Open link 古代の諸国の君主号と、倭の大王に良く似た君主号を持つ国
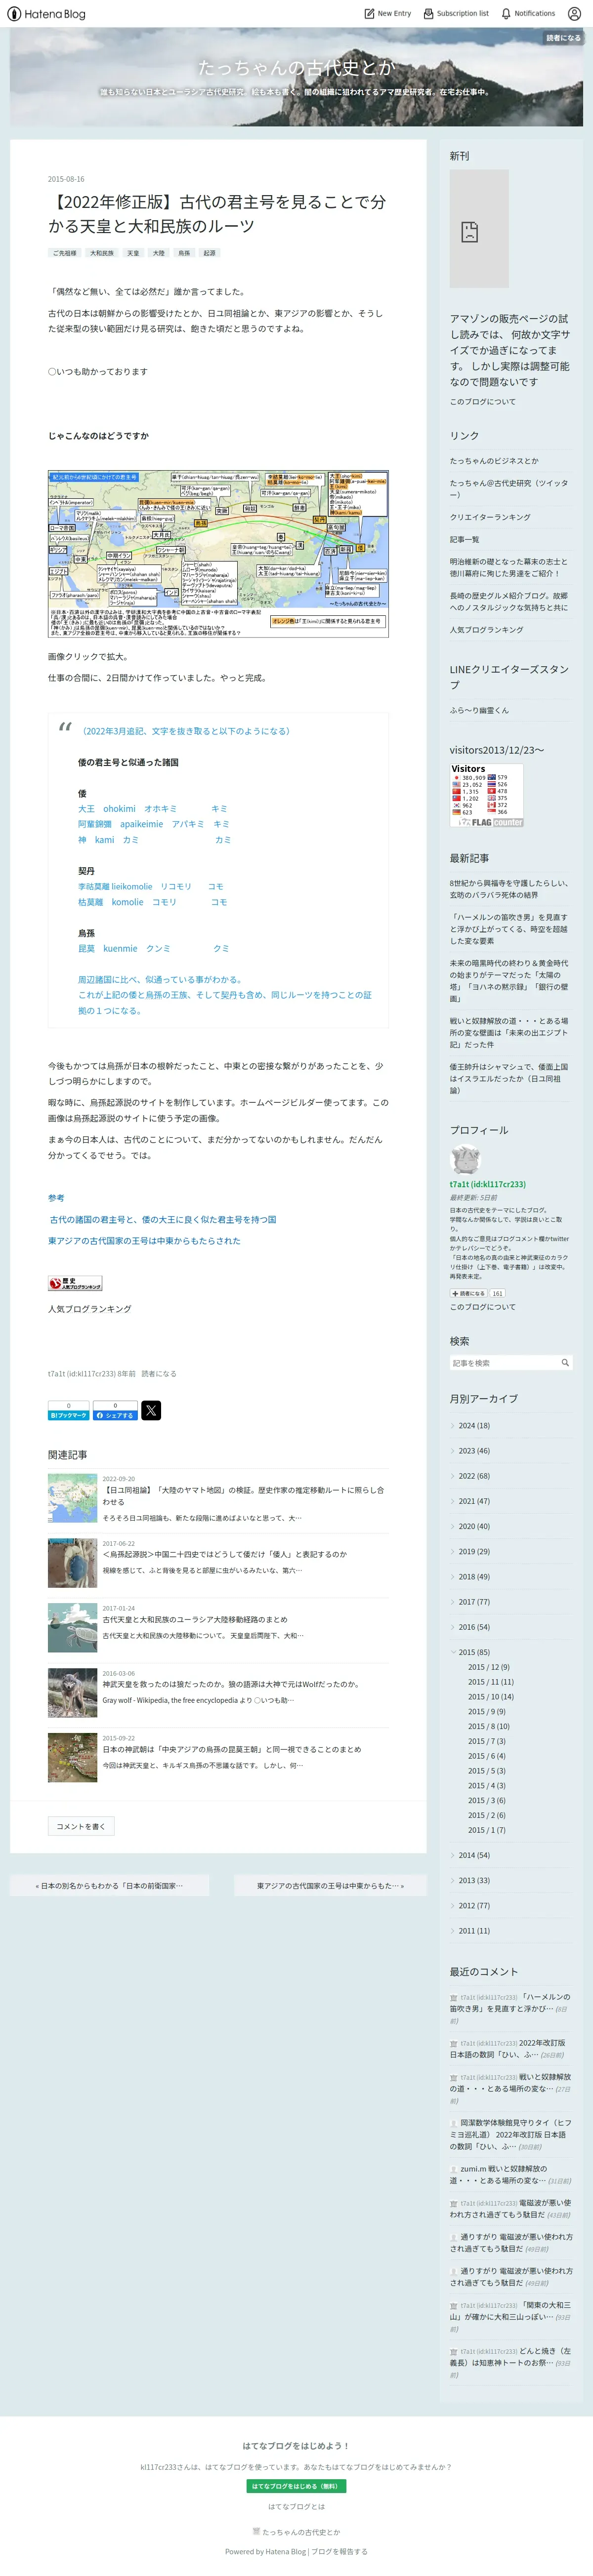 [163, 1219]
